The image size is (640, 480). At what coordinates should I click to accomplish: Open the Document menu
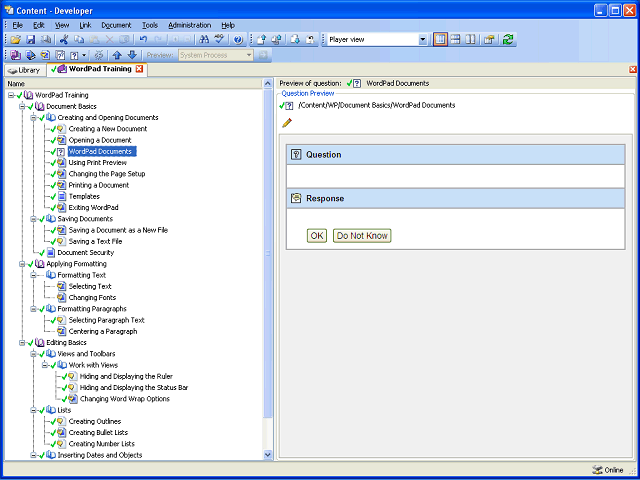[116, 25]
